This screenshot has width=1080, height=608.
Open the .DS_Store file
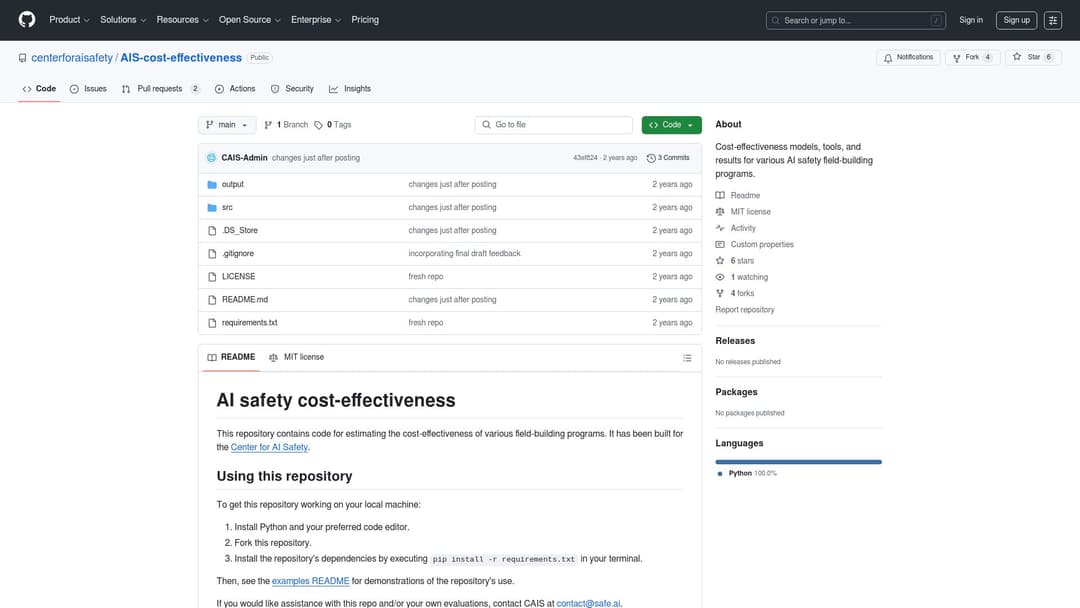click(240, 231)
